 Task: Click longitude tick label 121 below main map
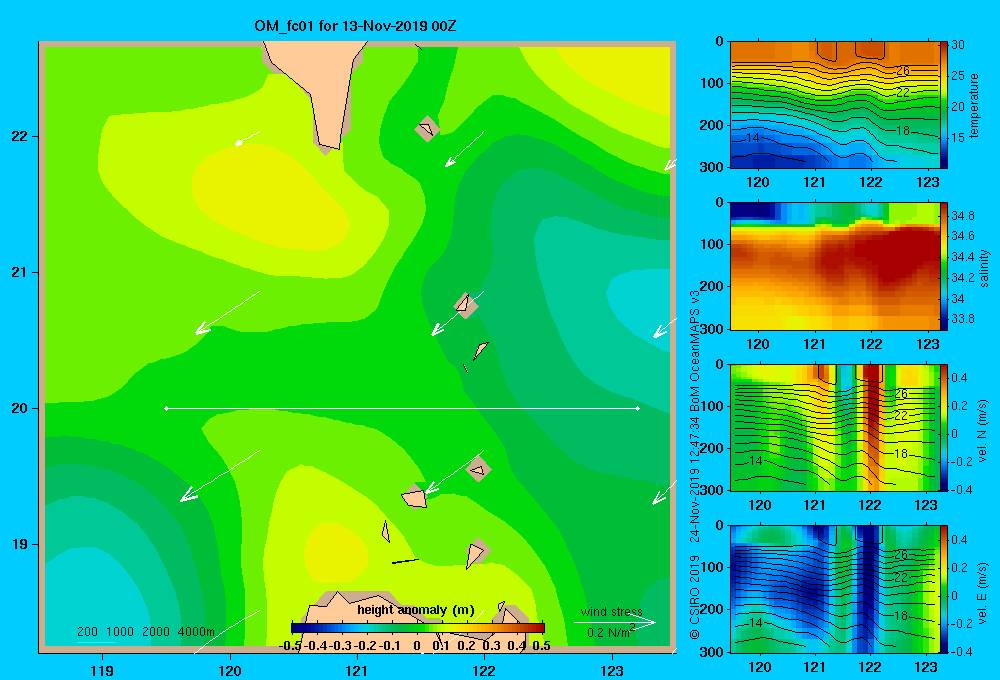click(x=357, y=670)
